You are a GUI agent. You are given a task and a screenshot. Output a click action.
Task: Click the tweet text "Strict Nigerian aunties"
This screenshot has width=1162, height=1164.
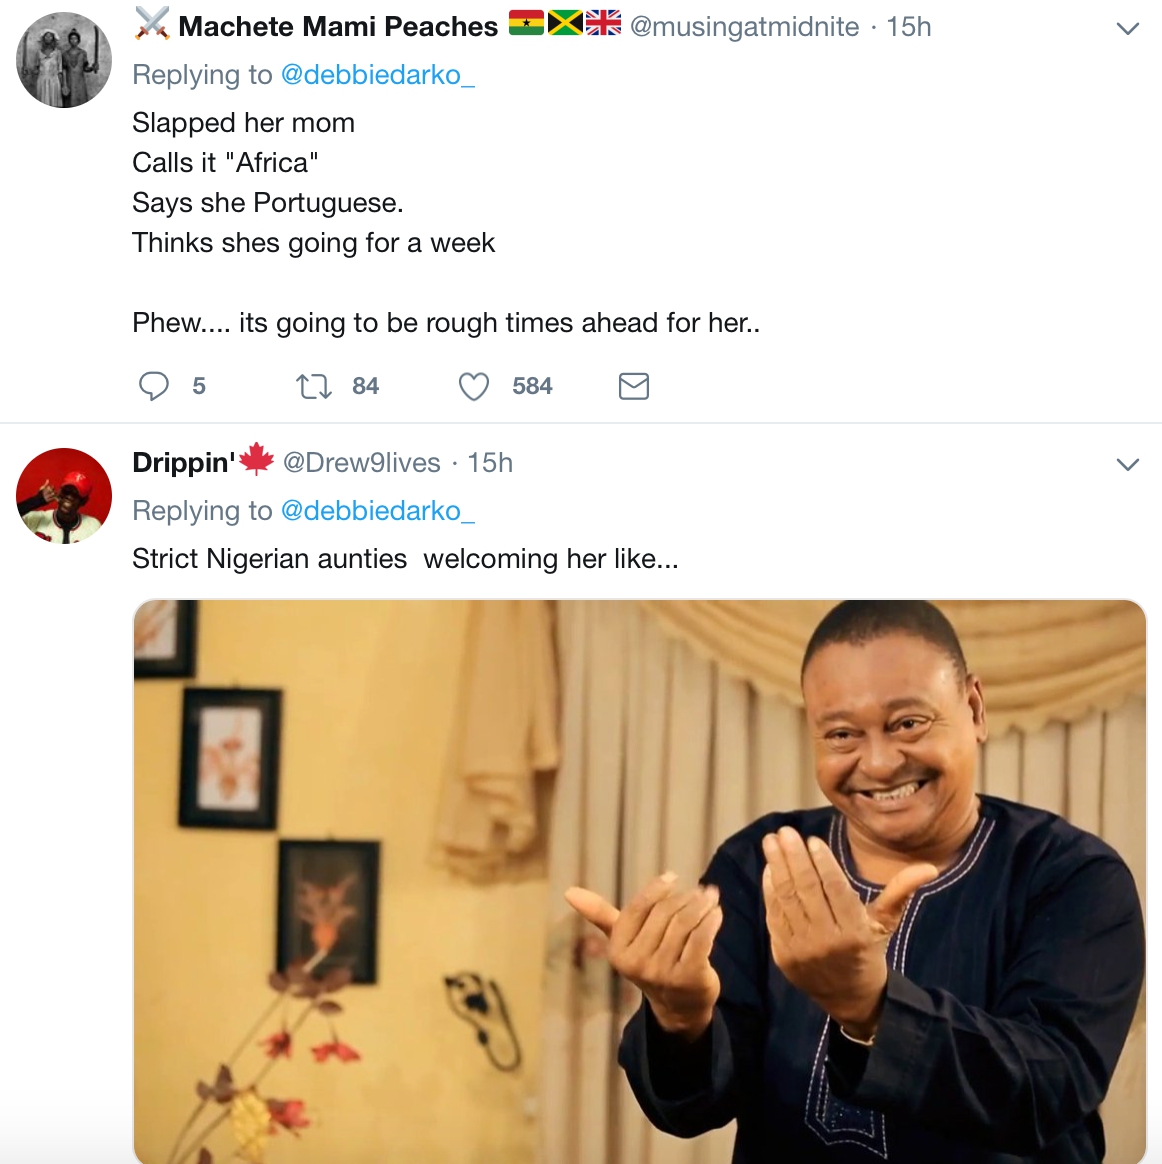click(270, 559)
